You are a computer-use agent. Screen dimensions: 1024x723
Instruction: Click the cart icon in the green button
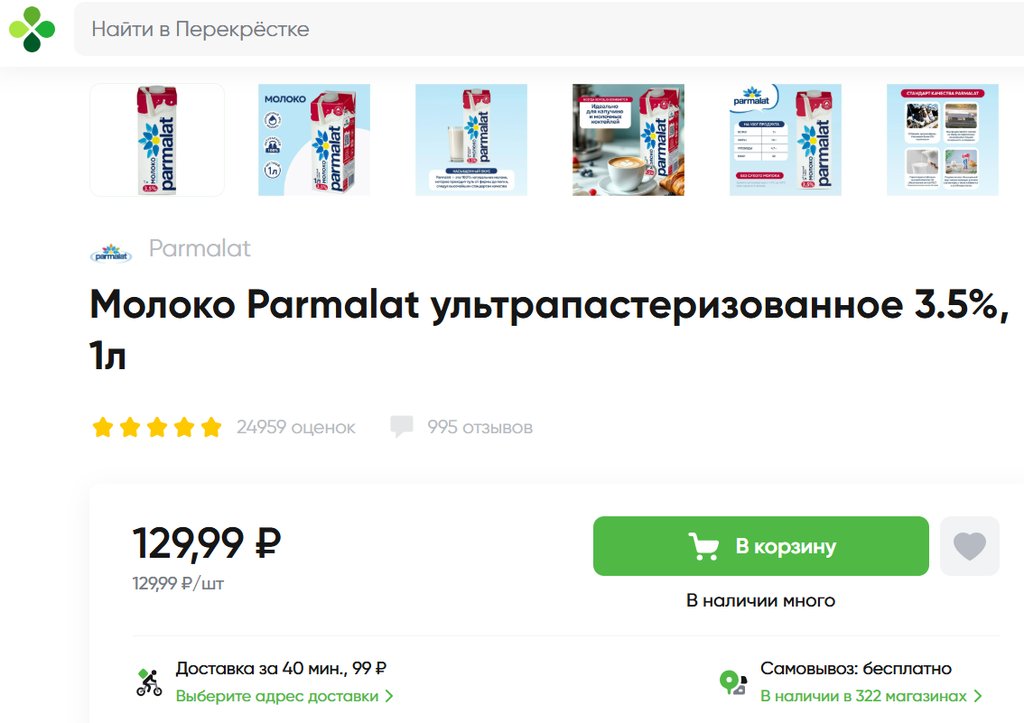704,546
